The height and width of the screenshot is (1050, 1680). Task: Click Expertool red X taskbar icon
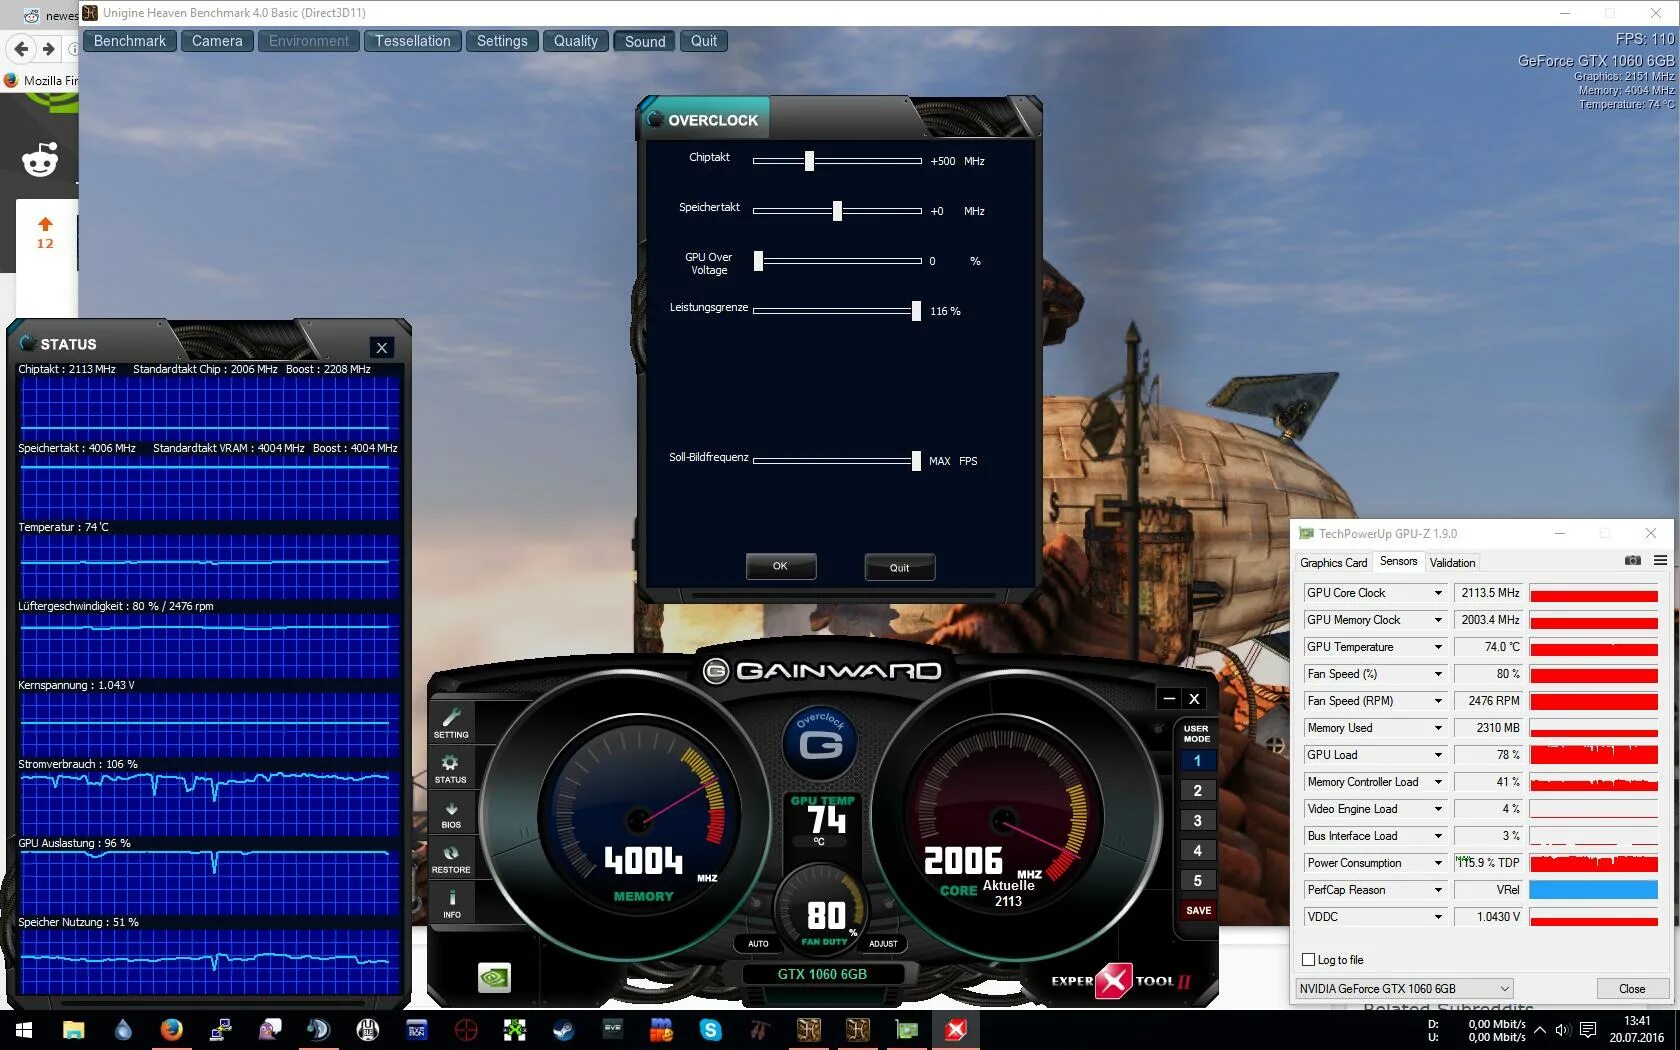pos(956,1029)
